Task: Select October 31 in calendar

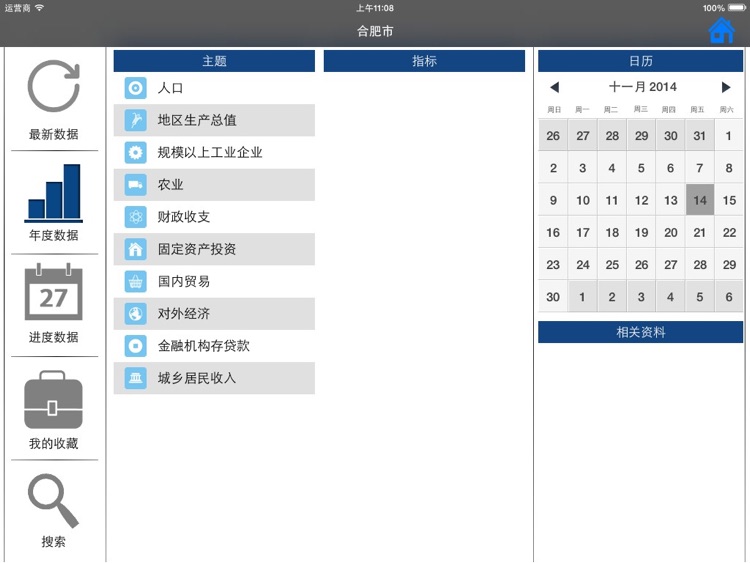Action: (700, 136)
